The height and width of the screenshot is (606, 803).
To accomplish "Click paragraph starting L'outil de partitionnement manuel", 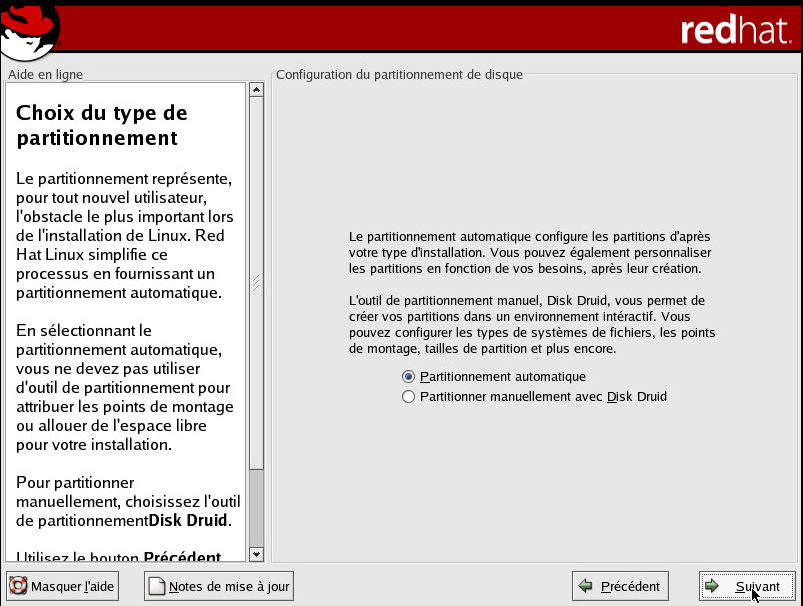I will (532, 324).
